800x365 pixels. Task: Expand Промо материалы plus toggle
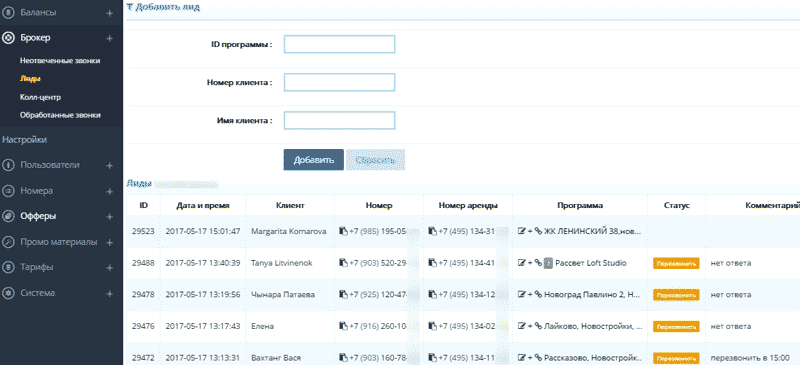click(x=109, y=242)
